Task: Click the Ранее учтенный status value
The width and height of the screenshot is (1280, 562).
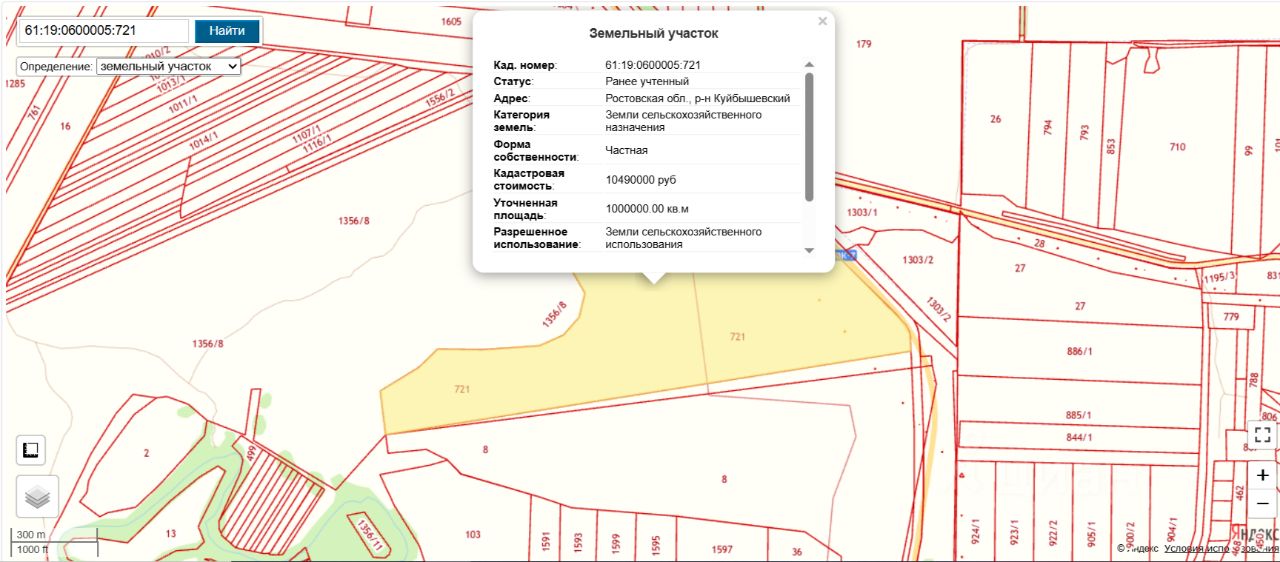Action: (647, 81)
